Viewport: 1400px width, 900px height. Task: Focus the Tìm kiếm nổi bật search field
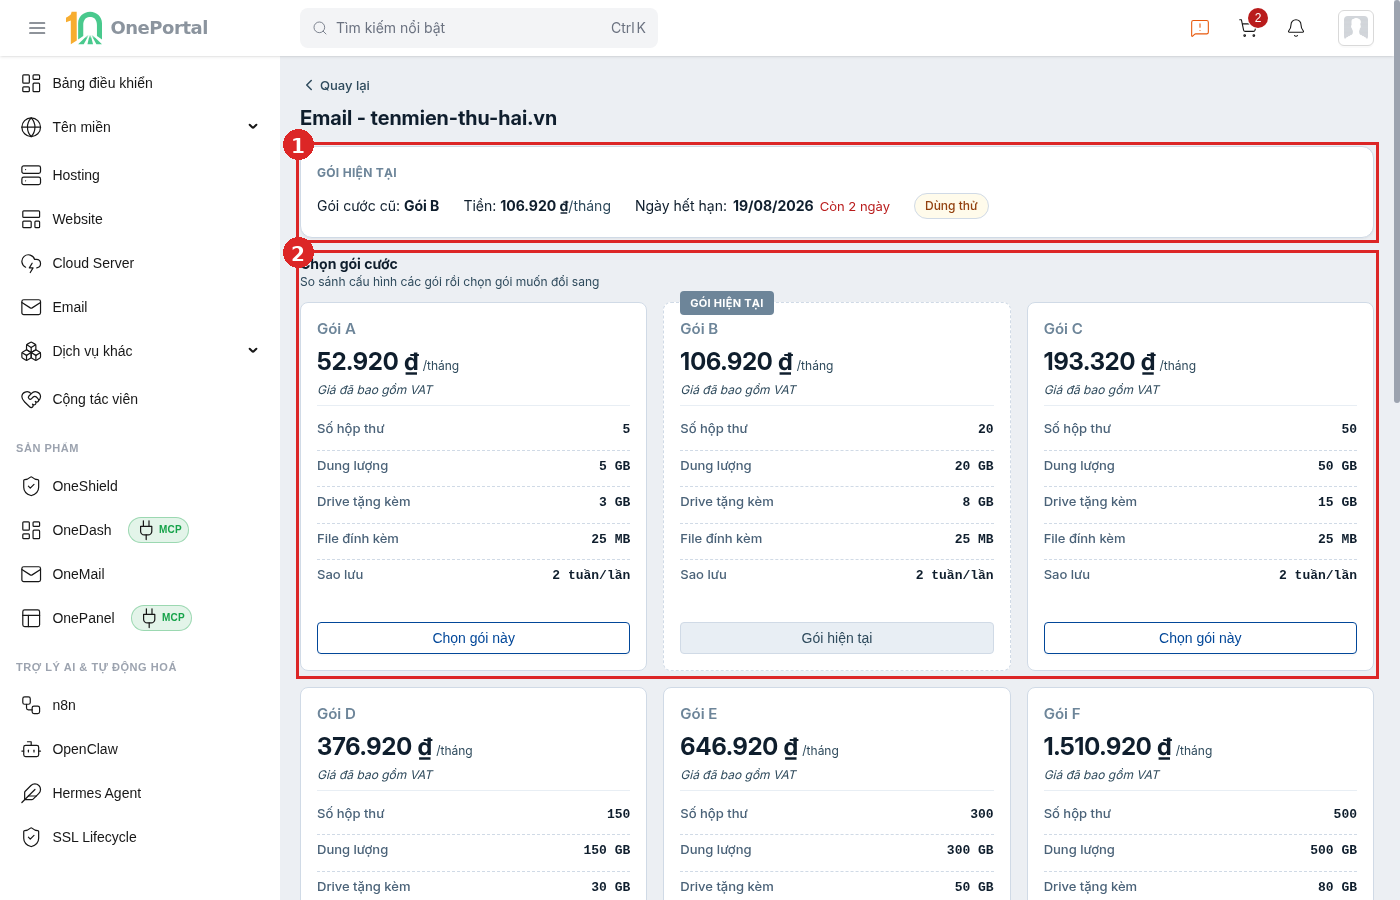(479, 28)
